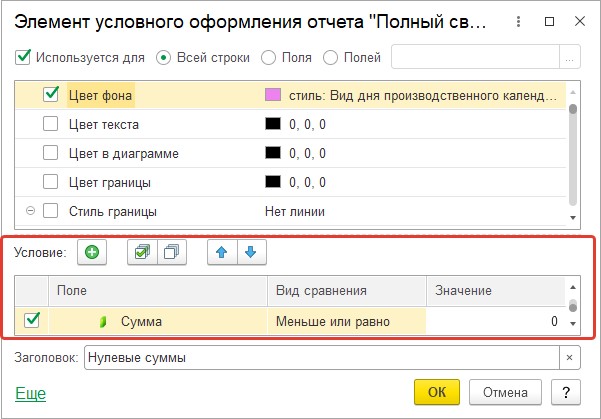Open the three-dot window options menu
The height and width of the screenshot is (419, 601).
(518, 21)
